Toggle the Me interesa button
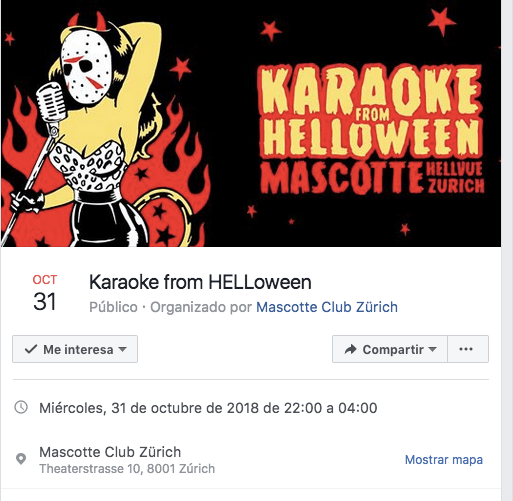 point(75,349)
